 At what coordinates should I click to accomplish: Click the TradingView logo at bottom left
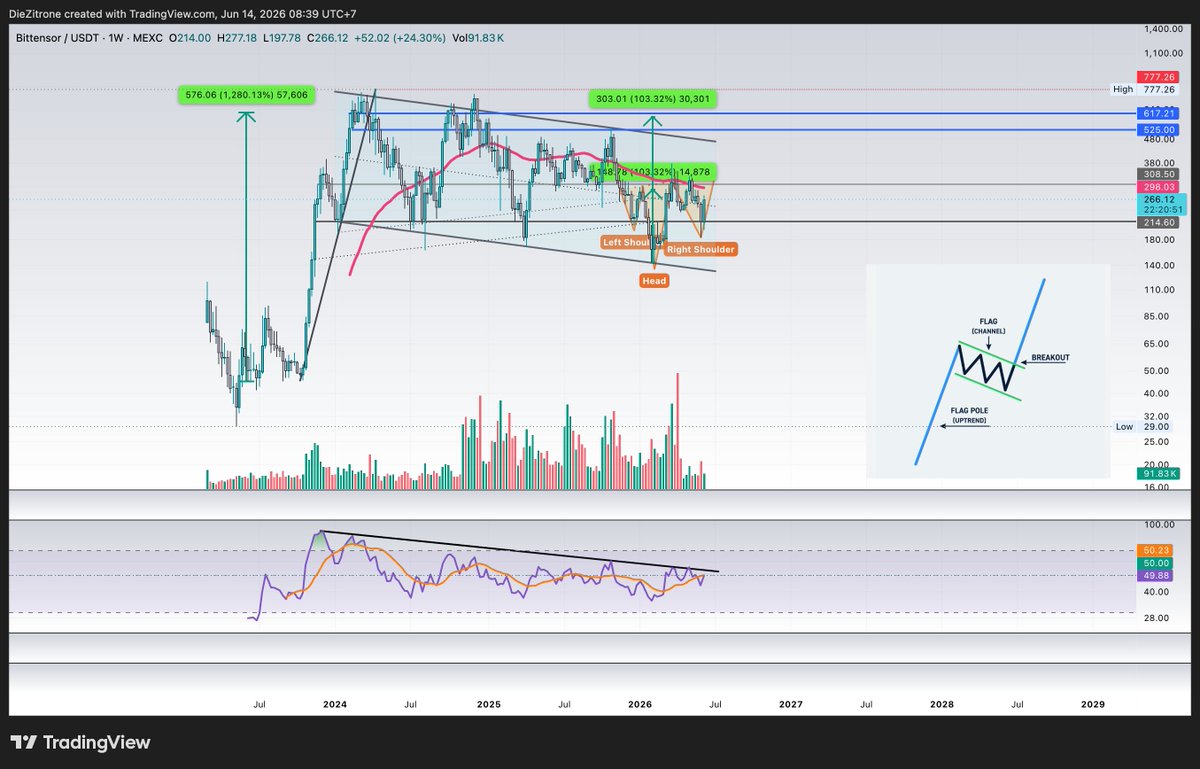pyautogui.click(x=80, y=742)
